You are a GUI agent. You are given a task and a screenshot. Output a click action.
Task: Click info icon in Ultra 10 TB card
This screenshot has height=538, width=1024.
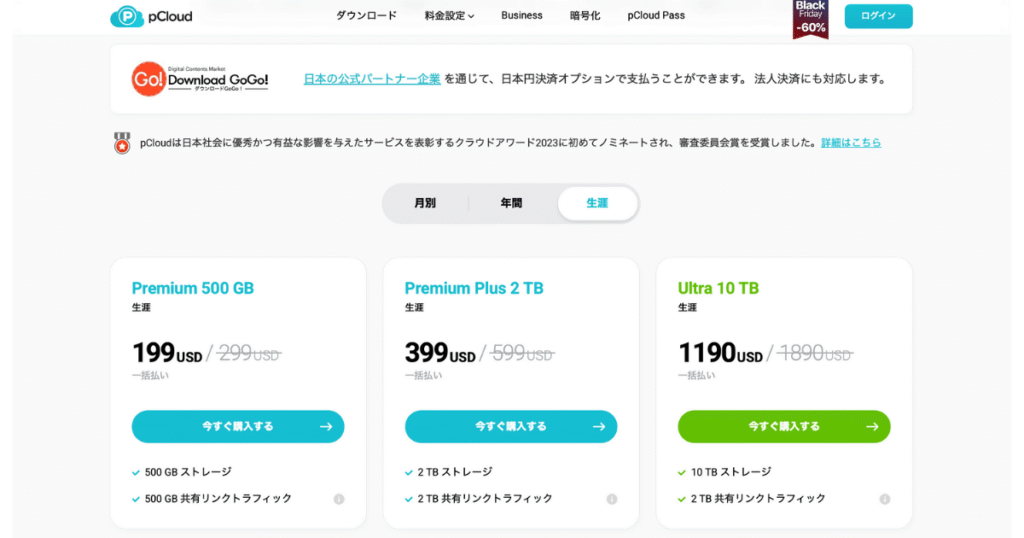[x=885, y=499]
